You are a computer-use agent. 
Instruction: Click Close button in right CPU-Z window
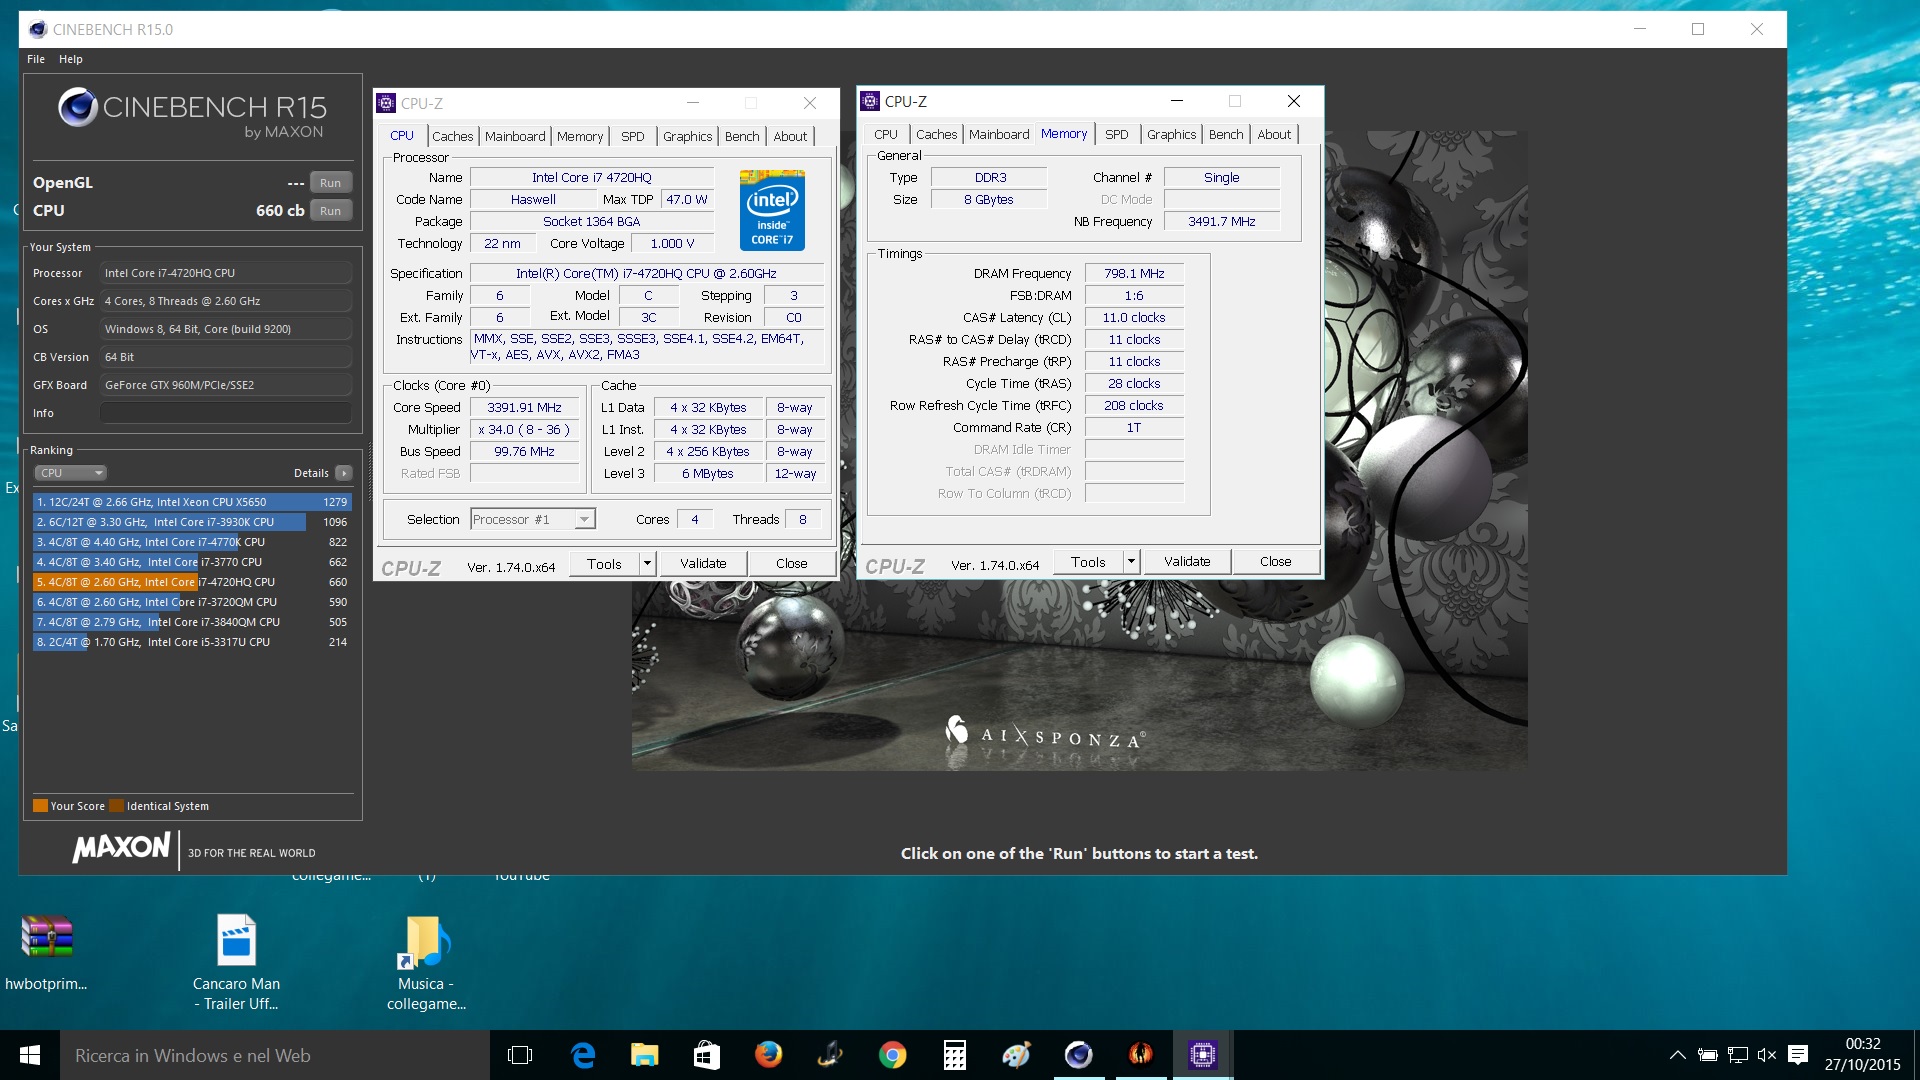coord(1275,562)
